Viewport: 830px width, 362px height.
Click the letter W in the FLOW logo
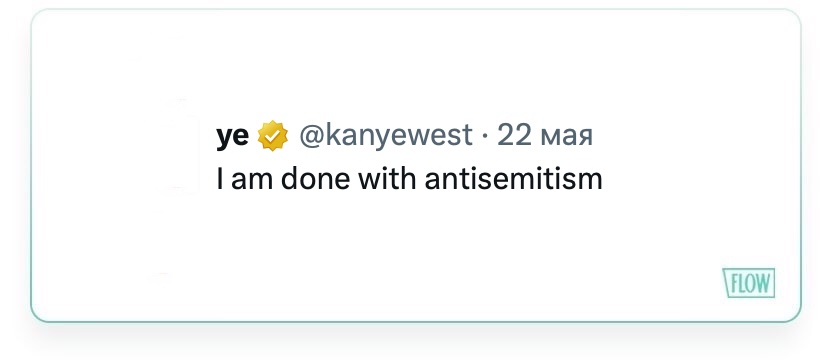point(762,284)
